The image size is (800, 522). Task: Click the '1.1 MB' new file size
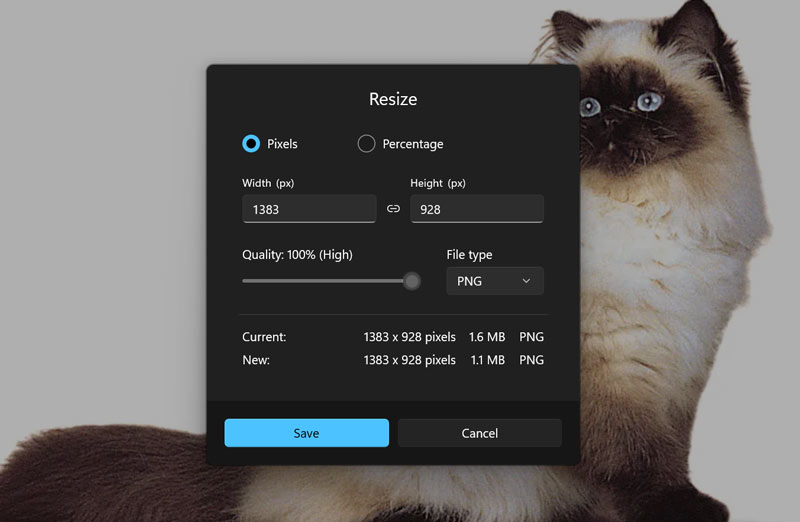click(x=487, y=360)
